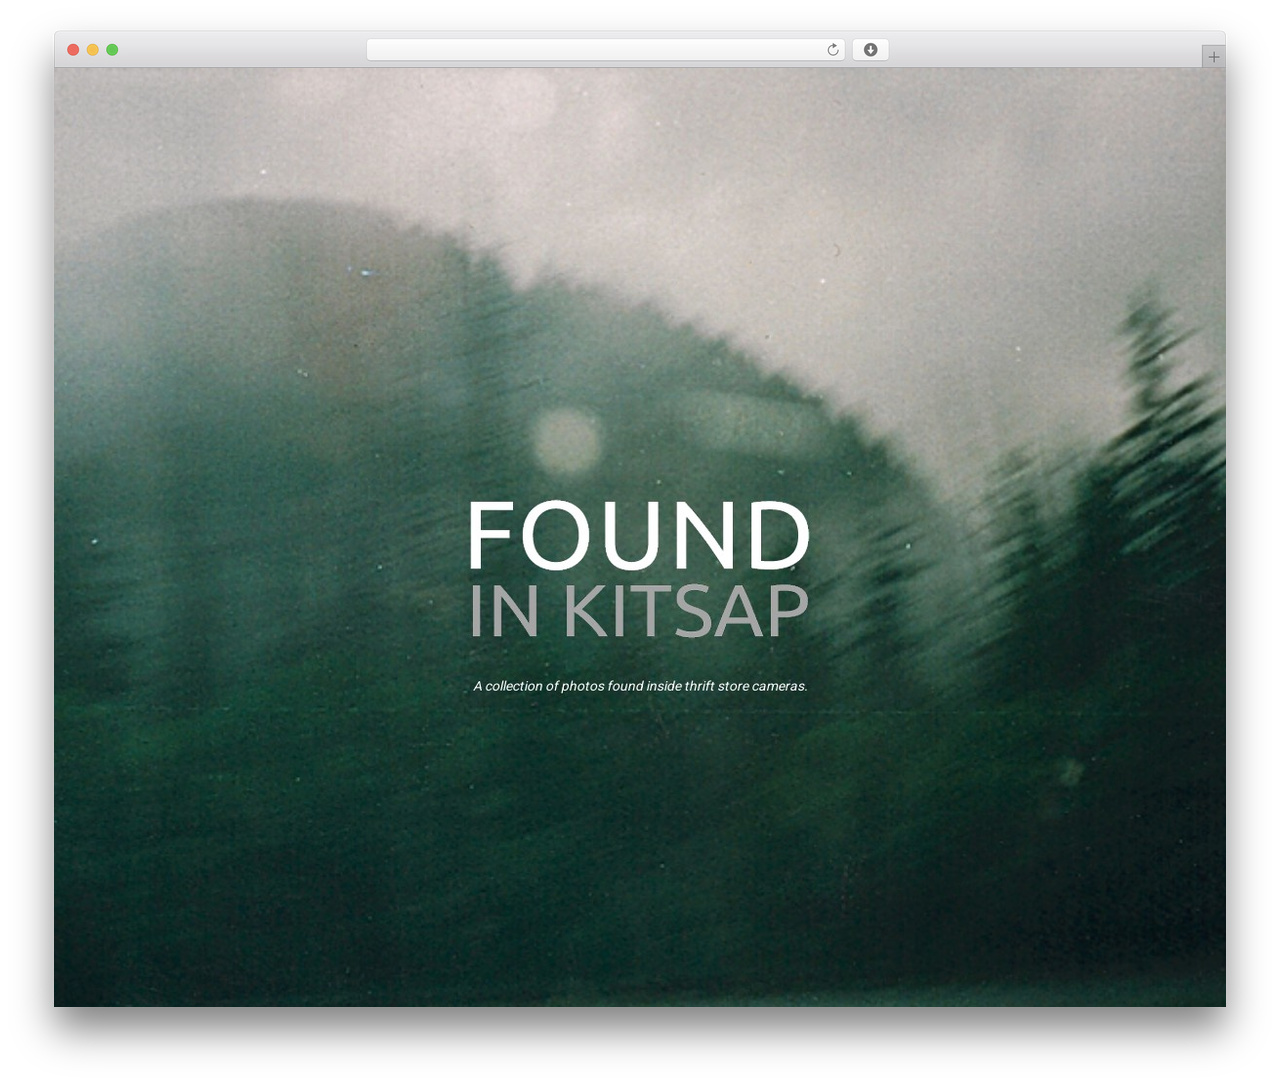Focus the browser address bar
Image resolution: width=1280 pixels, height=1084 pixels.
605,50
